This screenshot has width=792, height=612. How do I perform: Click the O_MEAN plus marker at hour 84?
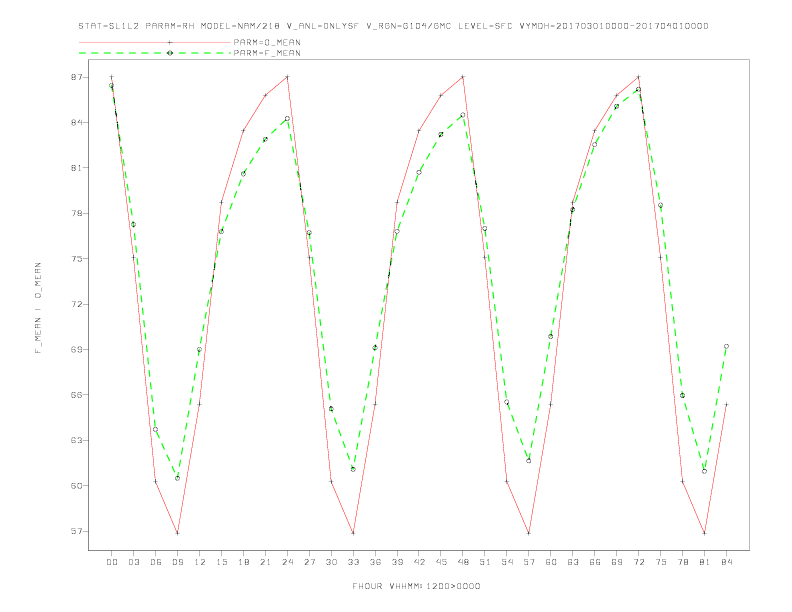[x=726, y=404]
